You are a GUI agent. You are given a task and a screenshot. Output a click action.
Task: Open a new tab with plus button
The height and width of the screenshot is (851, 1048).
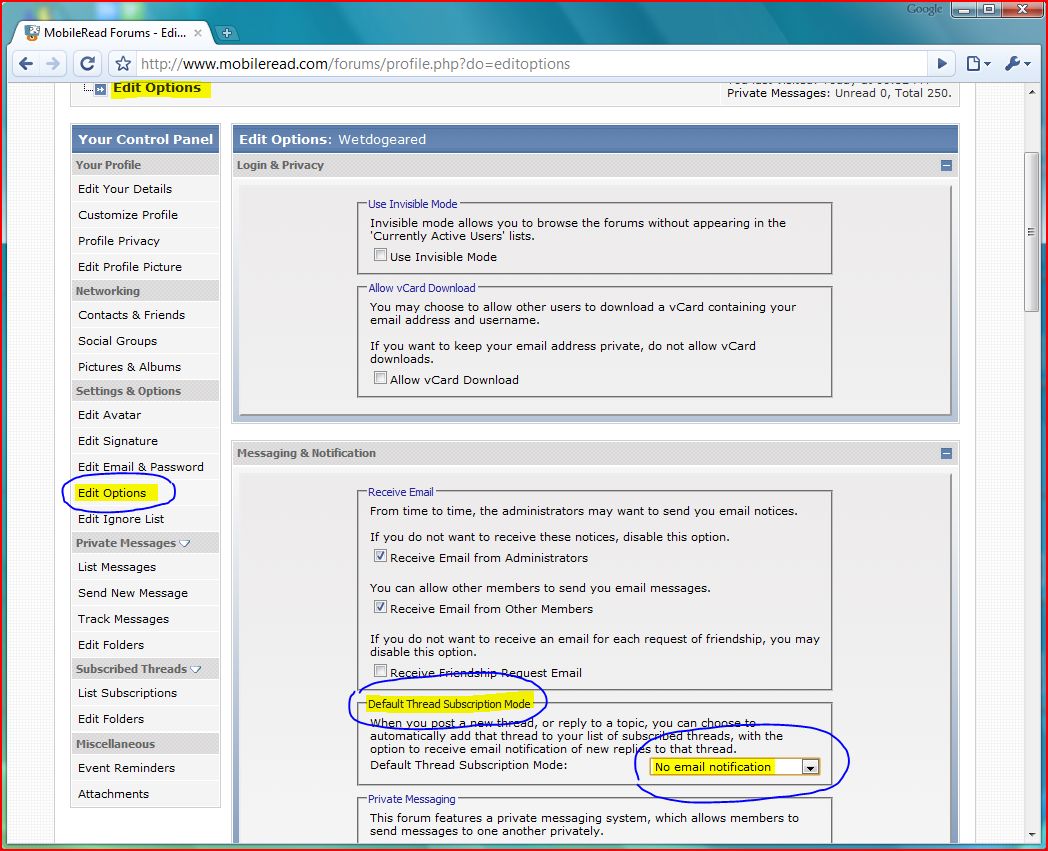227,33
